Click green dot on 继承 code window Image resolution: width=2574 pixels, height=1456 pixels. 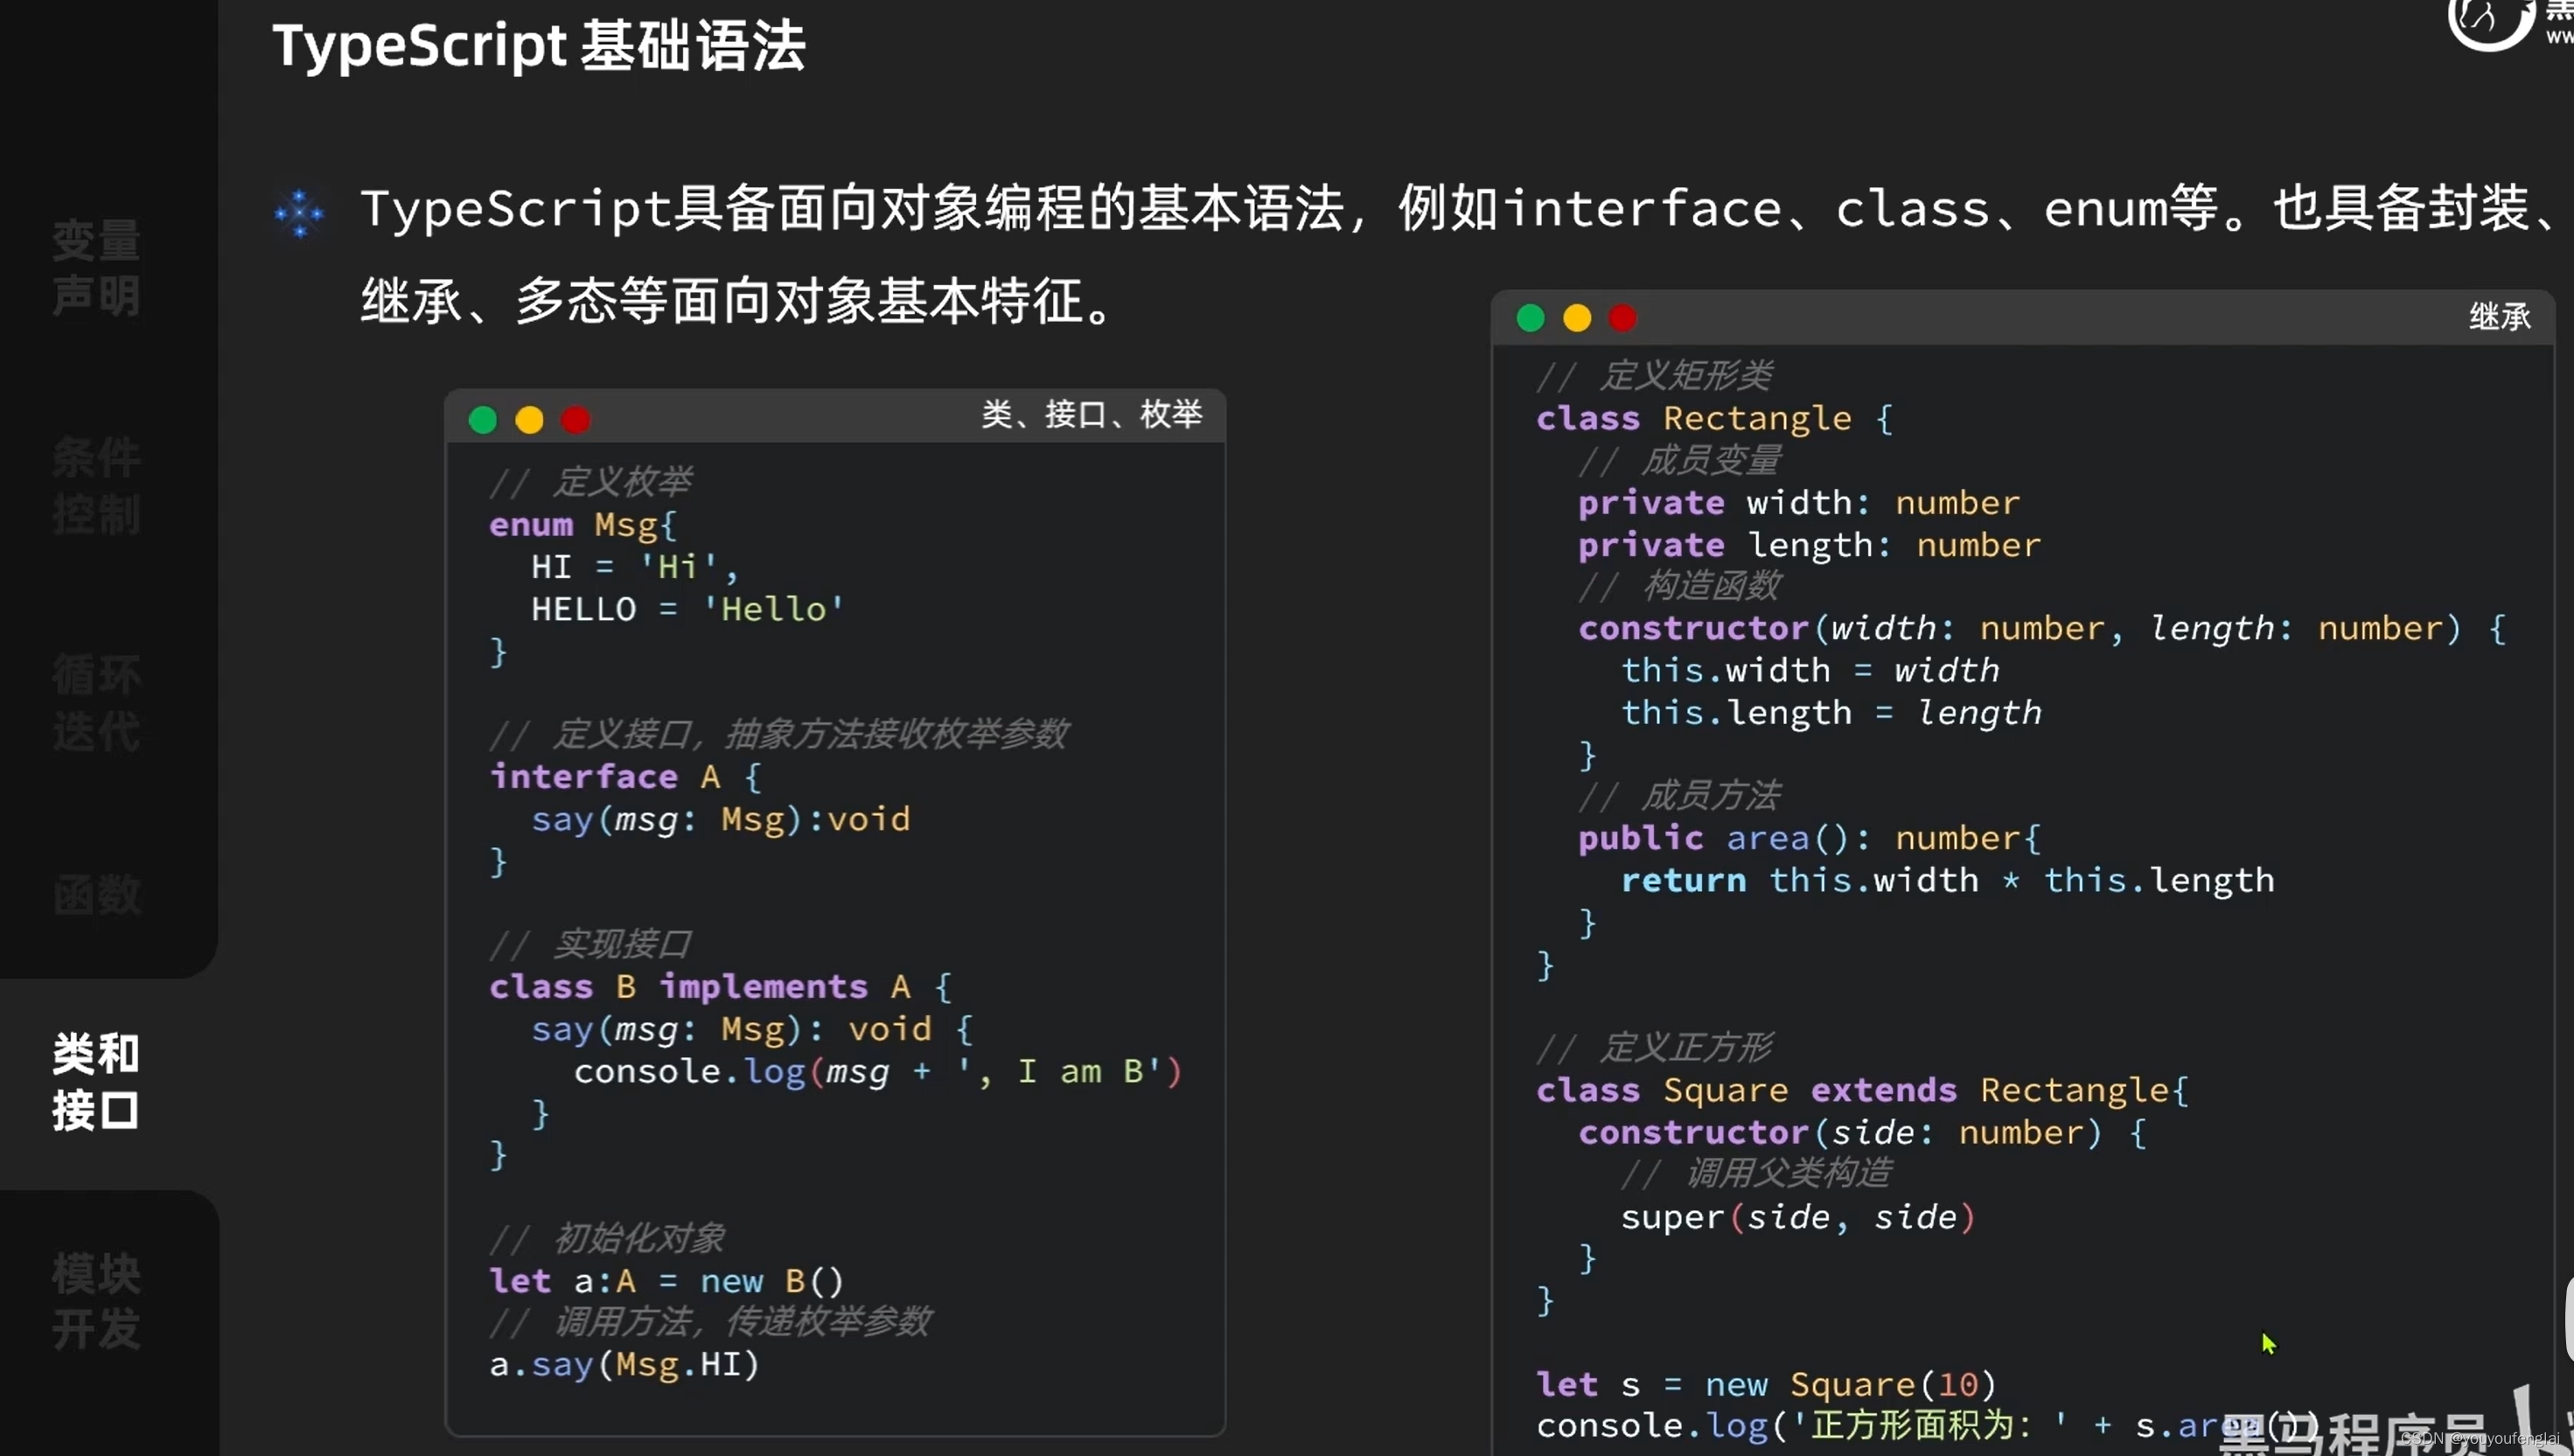1530,318
